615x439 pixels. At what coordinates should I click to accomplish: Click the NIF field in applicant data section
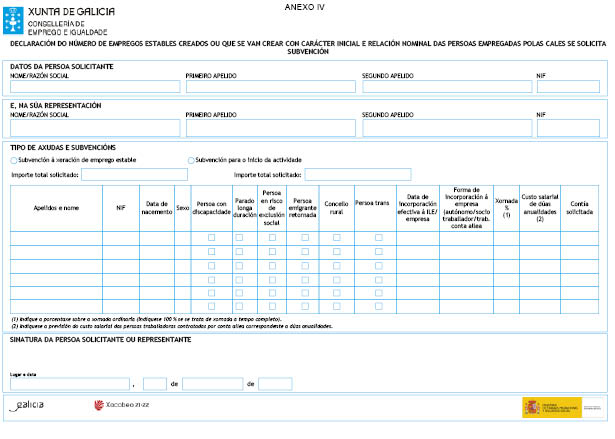coord(568,87)
